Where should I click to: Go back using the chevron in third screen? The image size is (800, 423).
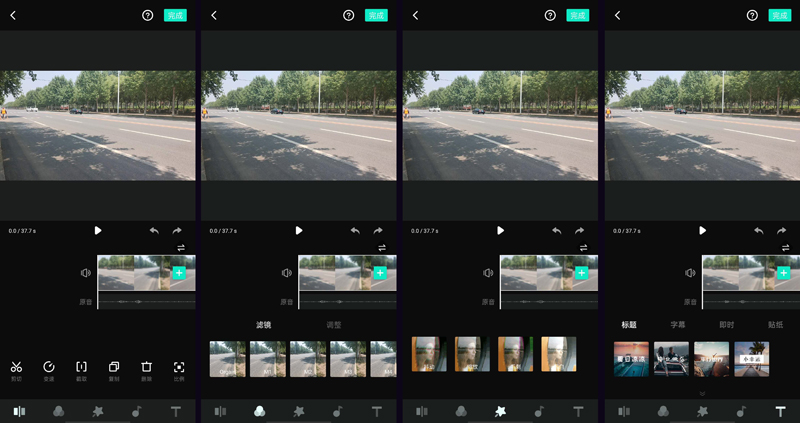(415, 15)
